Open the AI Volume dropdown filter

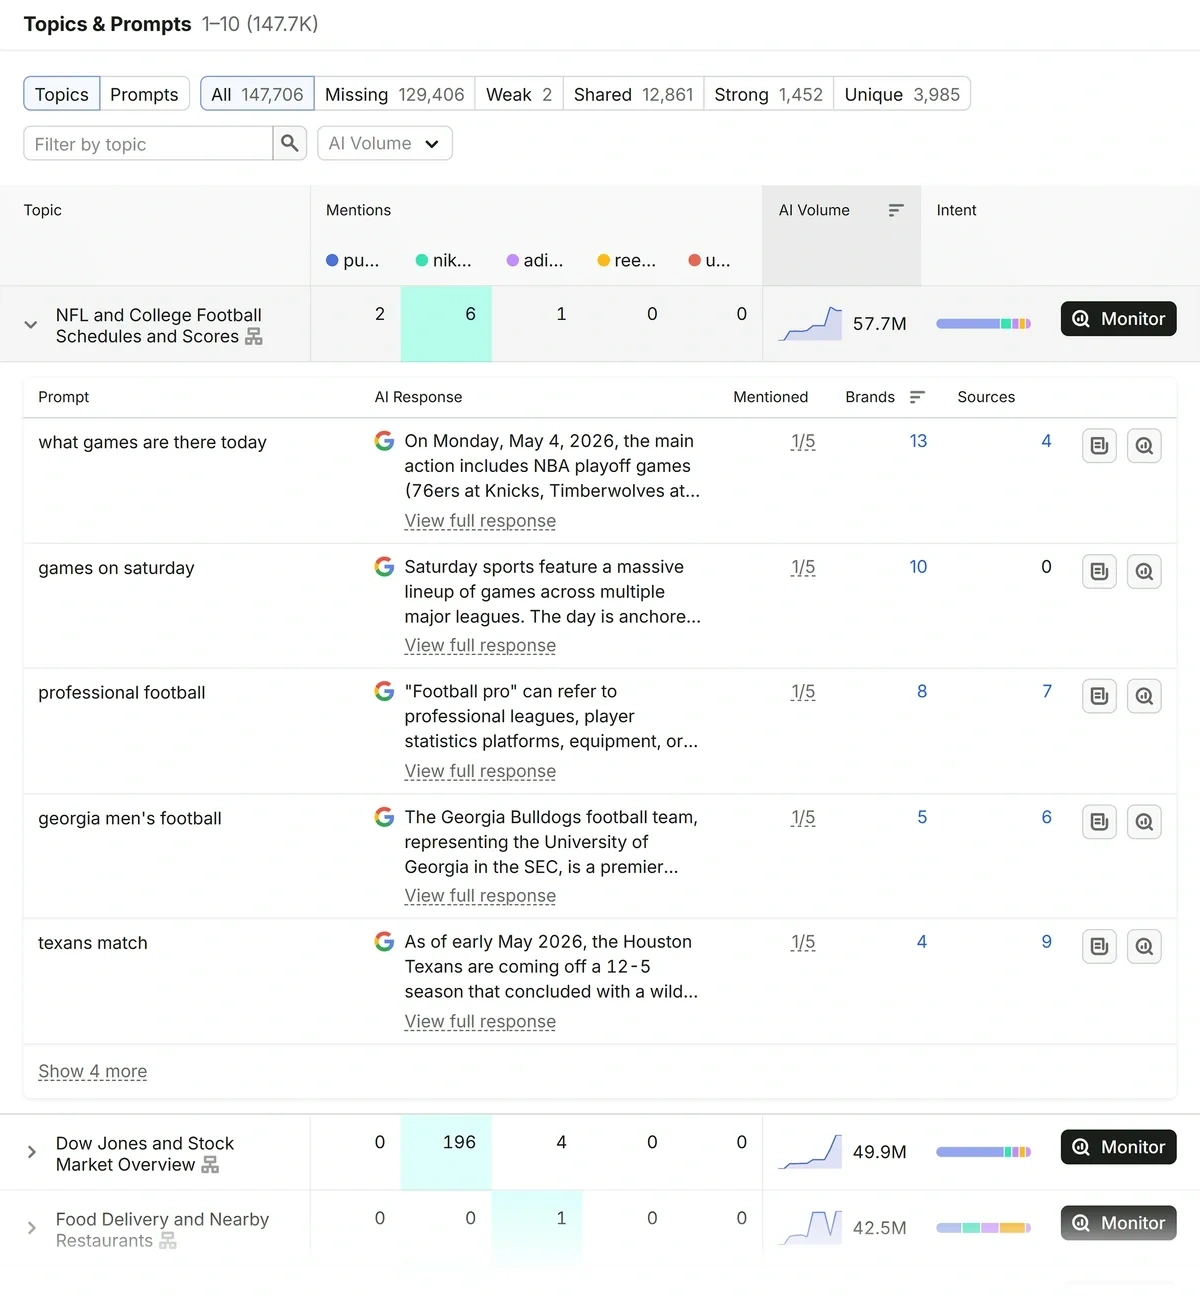tap(385, 143)
